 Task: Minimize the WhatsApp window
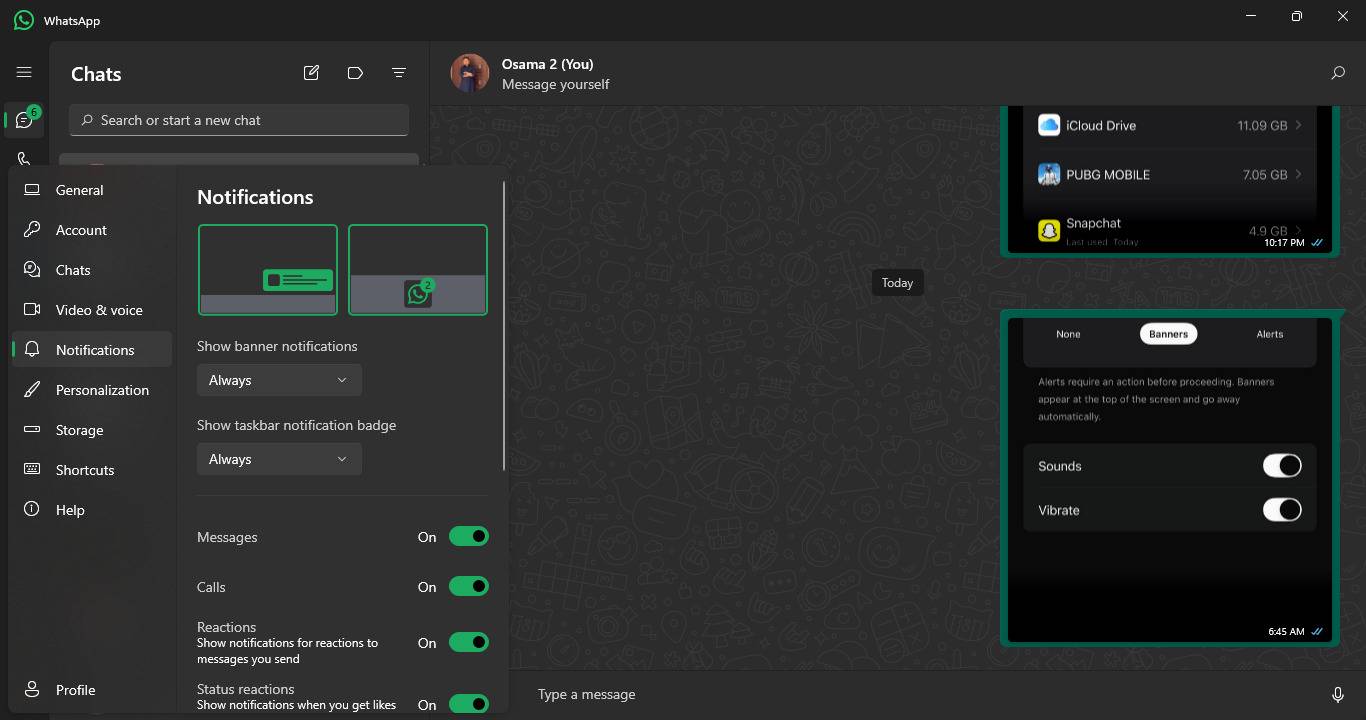[x=1251, y=16]
